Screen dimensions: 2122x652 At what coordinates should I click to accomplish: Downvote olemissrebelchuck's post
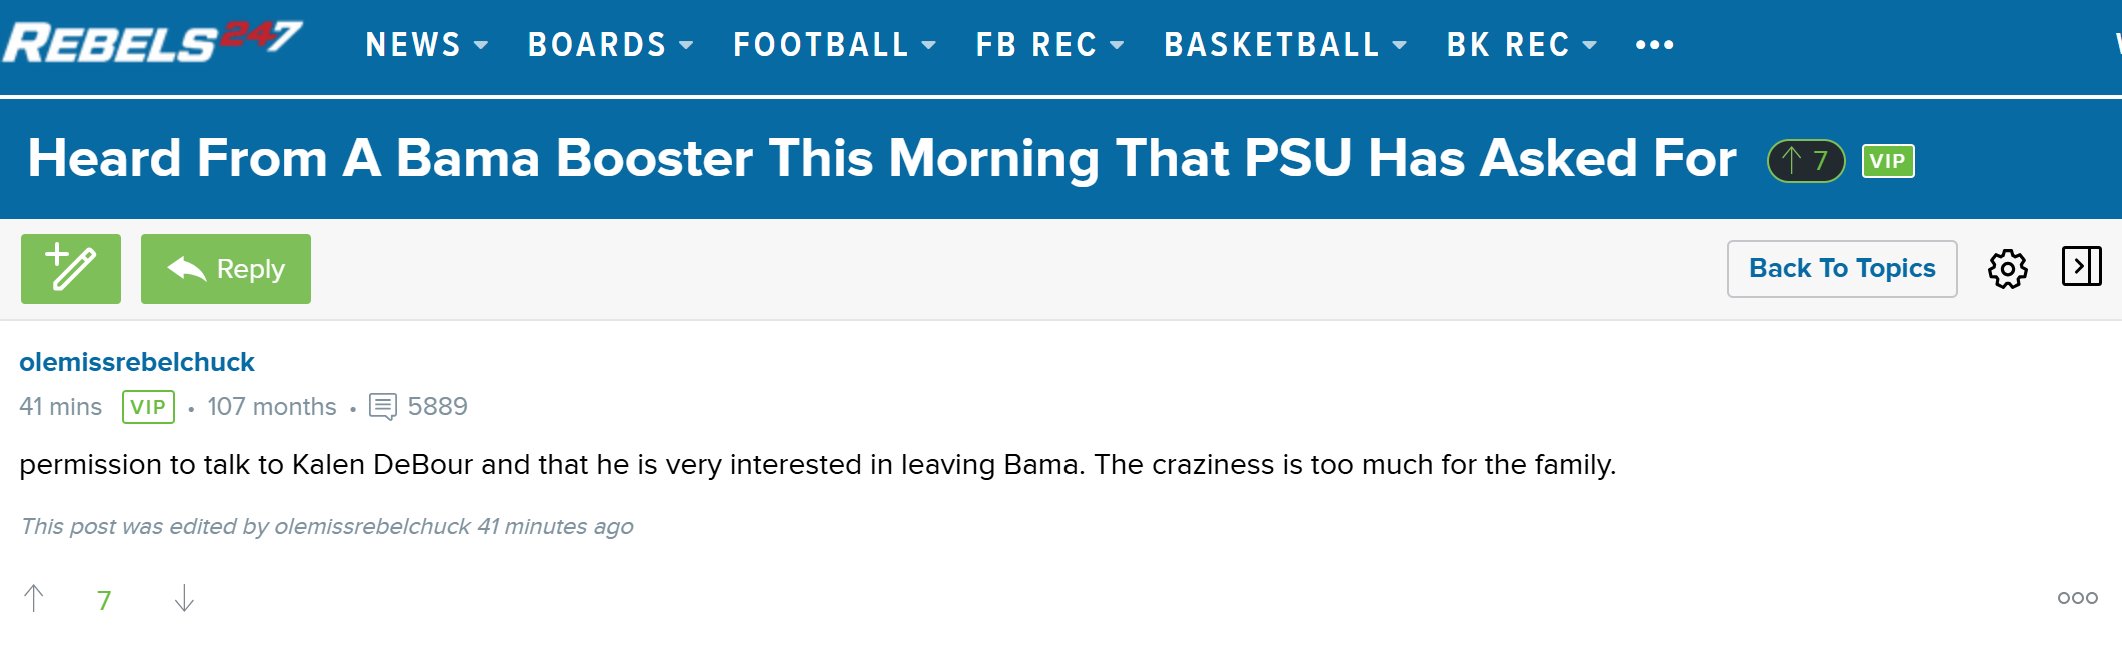point(184,598)
